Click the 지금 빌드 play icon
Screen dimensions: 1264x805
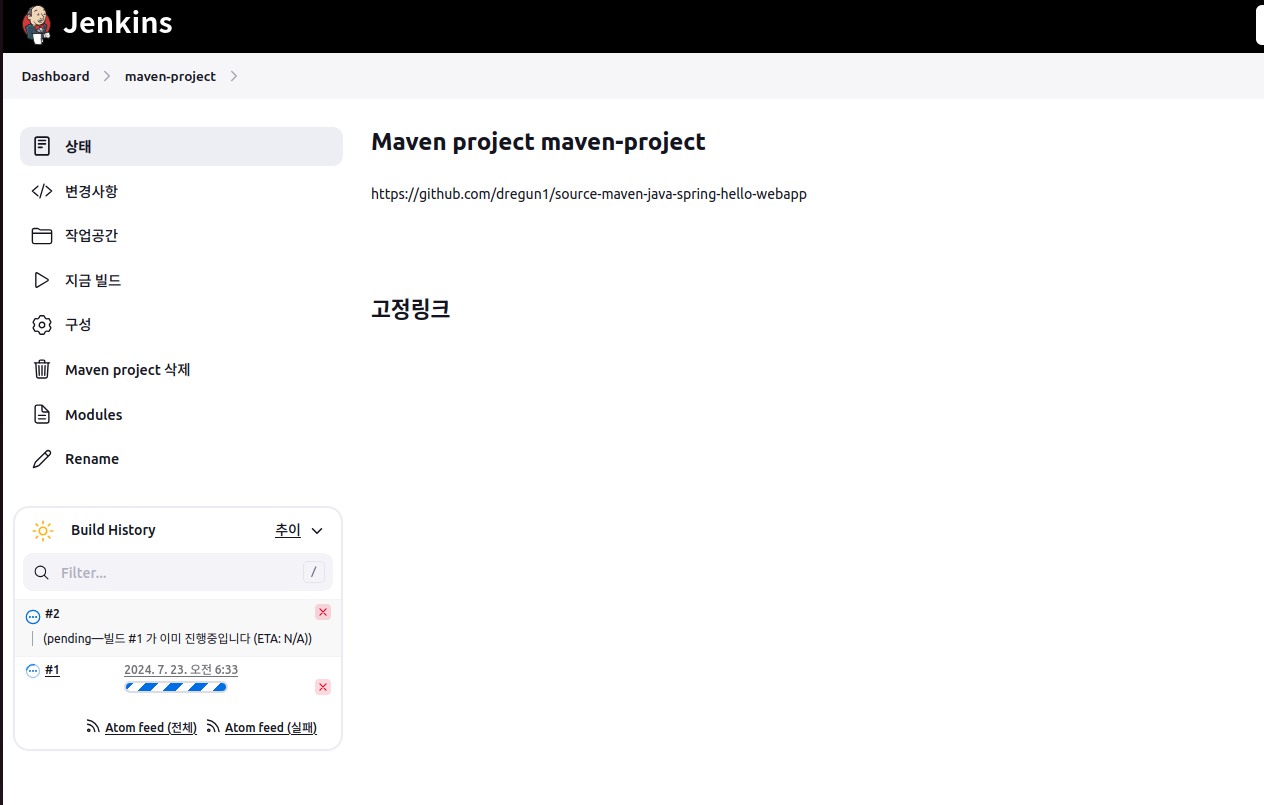(x=42, y=280)
